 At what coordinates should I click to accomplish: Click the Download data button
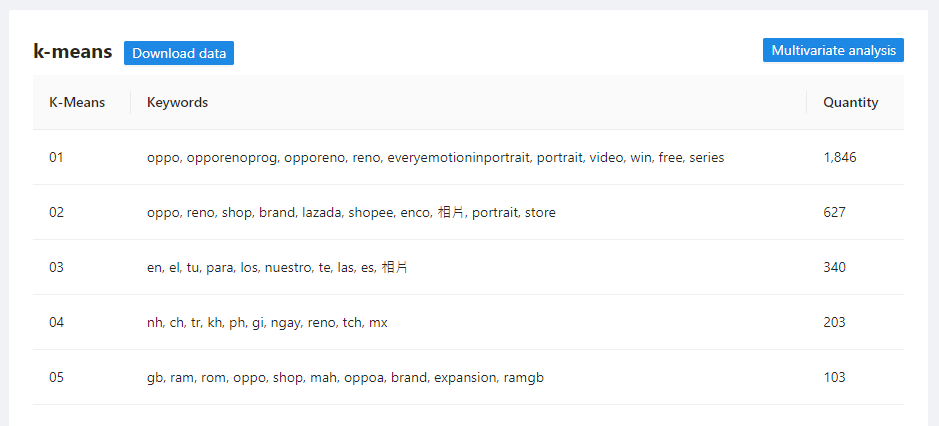coord(179,53)
